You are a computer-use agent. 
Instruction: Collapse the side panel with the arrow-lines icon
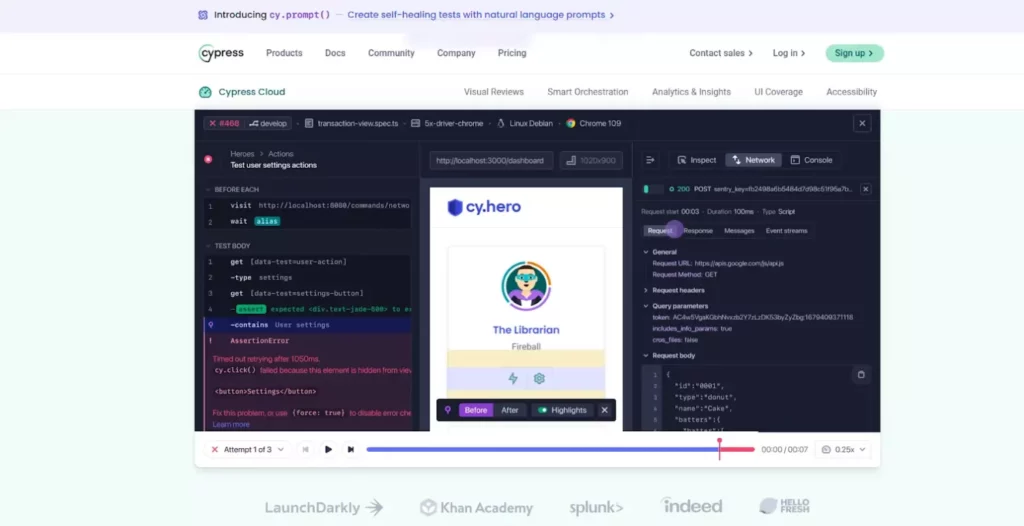click(x=650, y=160)
